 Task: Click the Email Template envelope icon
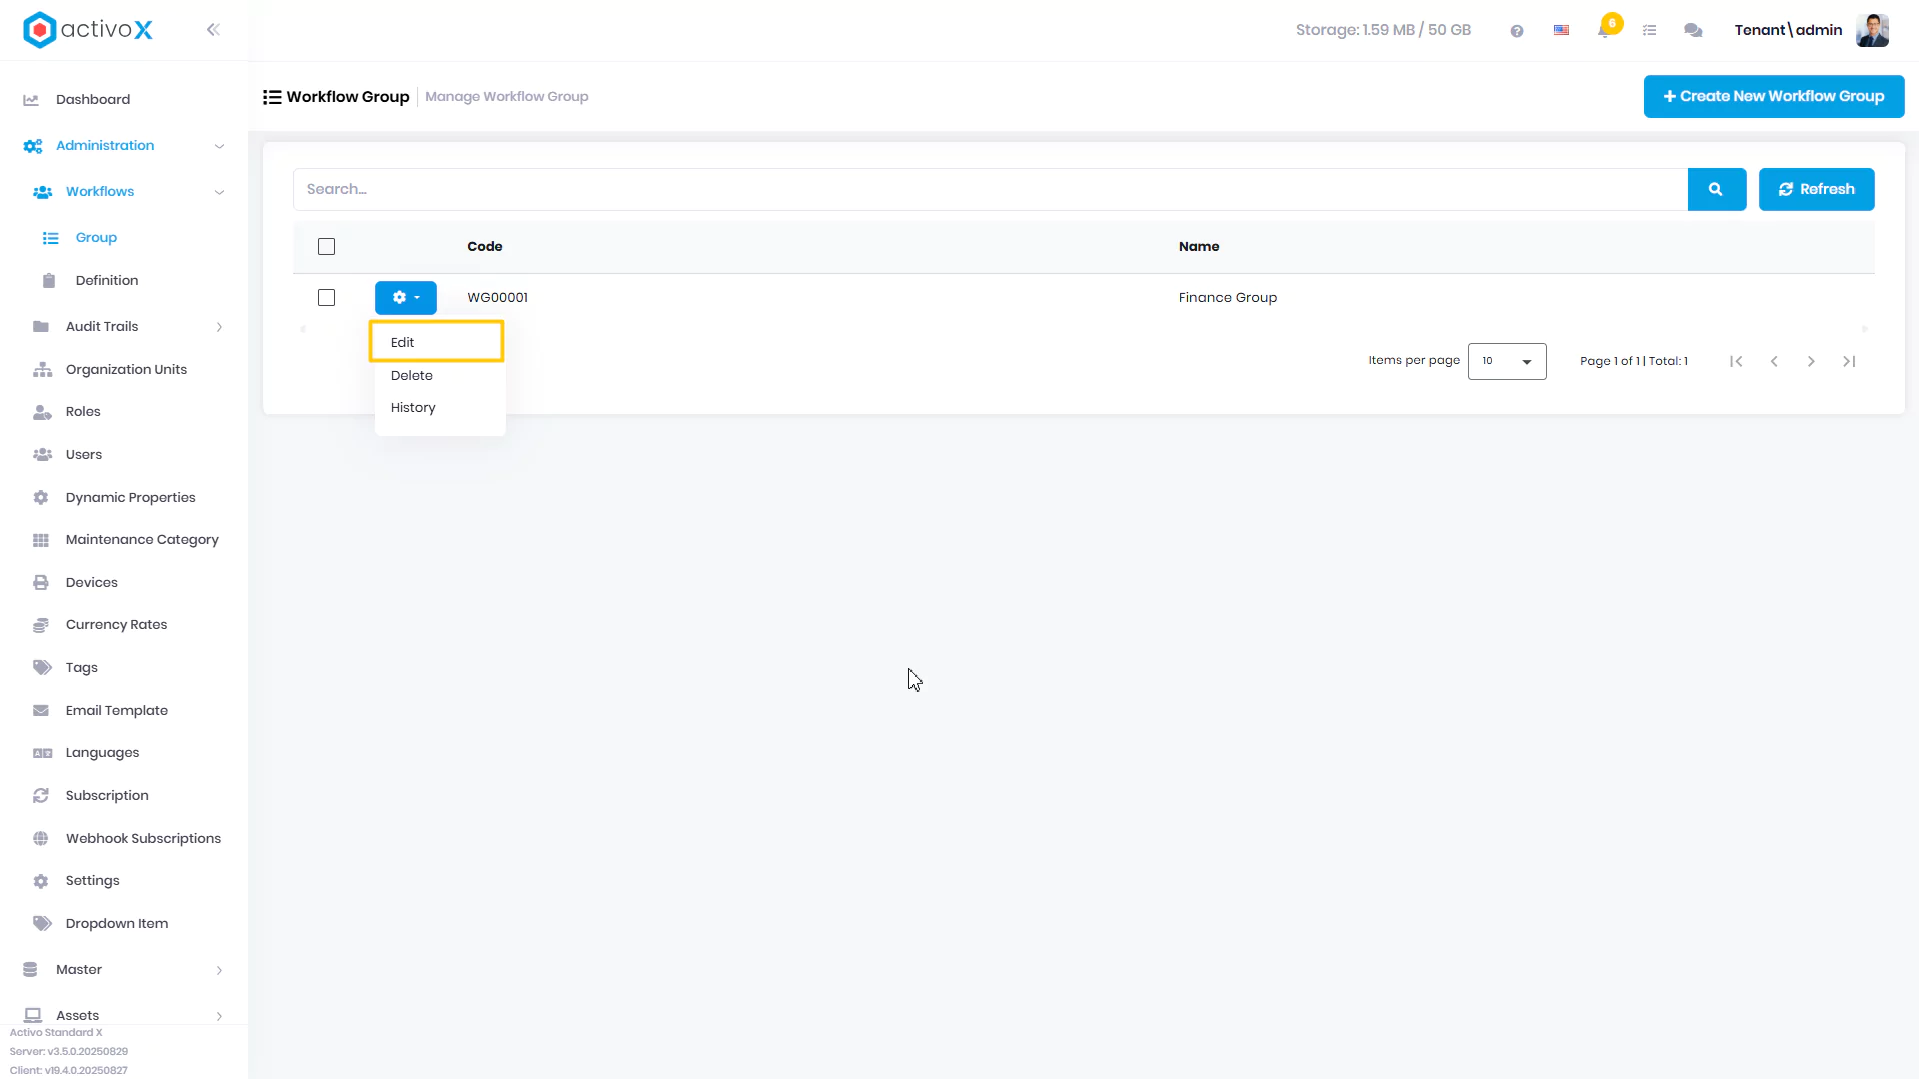click(x=41, y=711)
